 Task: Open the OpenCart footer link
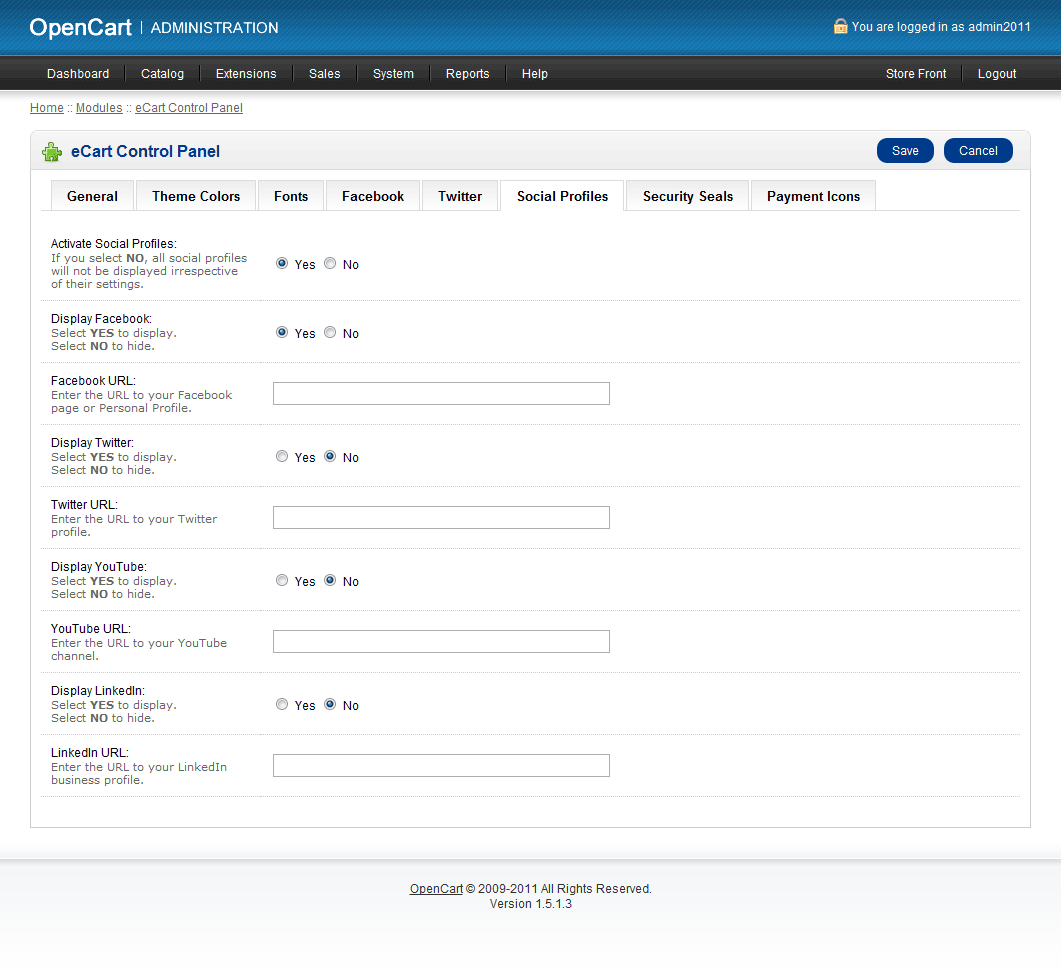[x=436, y=889]
